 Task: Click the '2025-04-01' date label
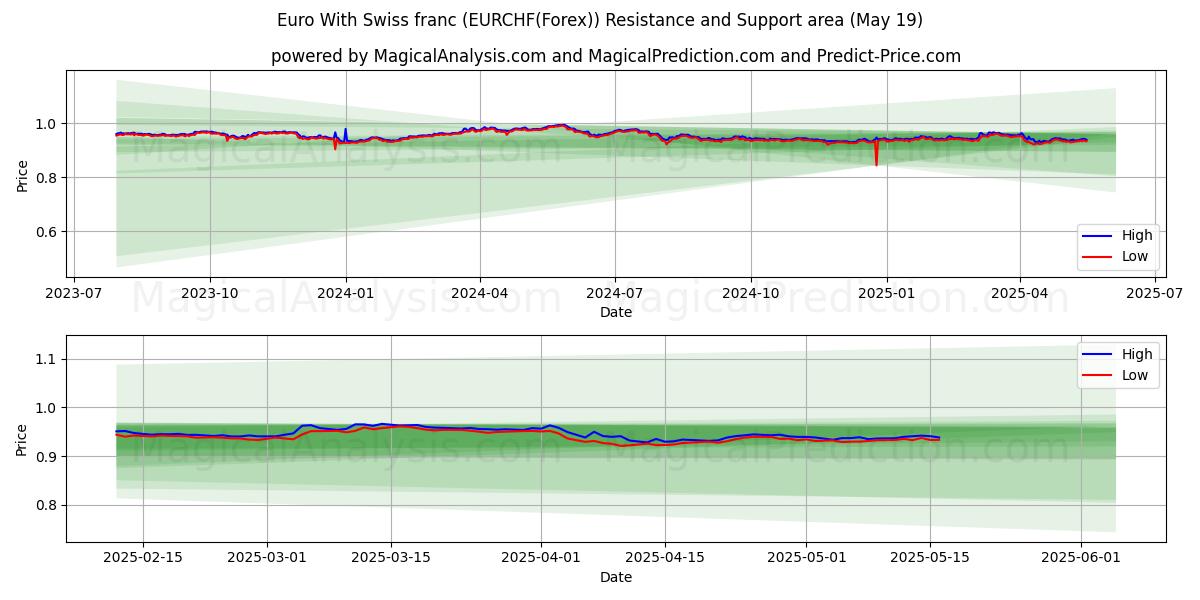click(541, 559)
